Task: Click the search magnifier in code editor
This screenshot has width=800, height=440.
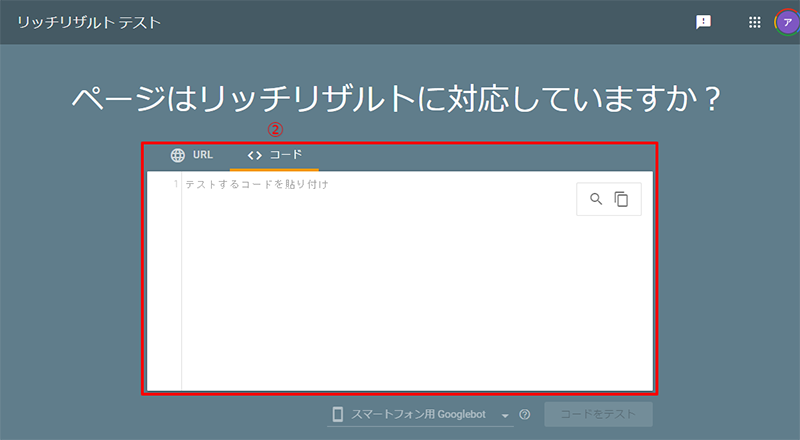Action: click(x=596, y=199)
